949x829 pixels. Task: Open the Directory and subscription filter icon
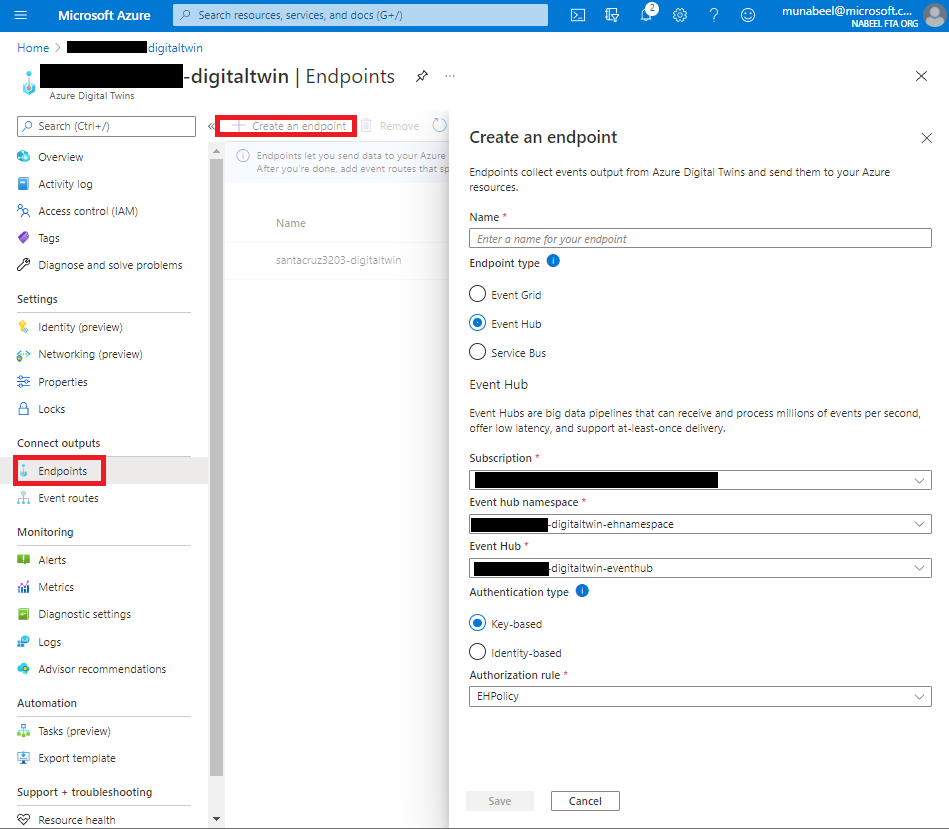point(612,15)
